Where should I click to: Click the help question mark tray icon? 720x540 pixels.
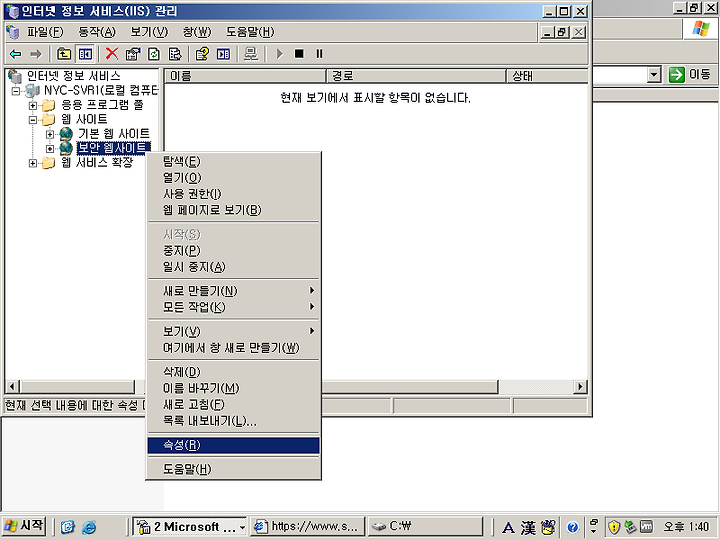point(572,527)
